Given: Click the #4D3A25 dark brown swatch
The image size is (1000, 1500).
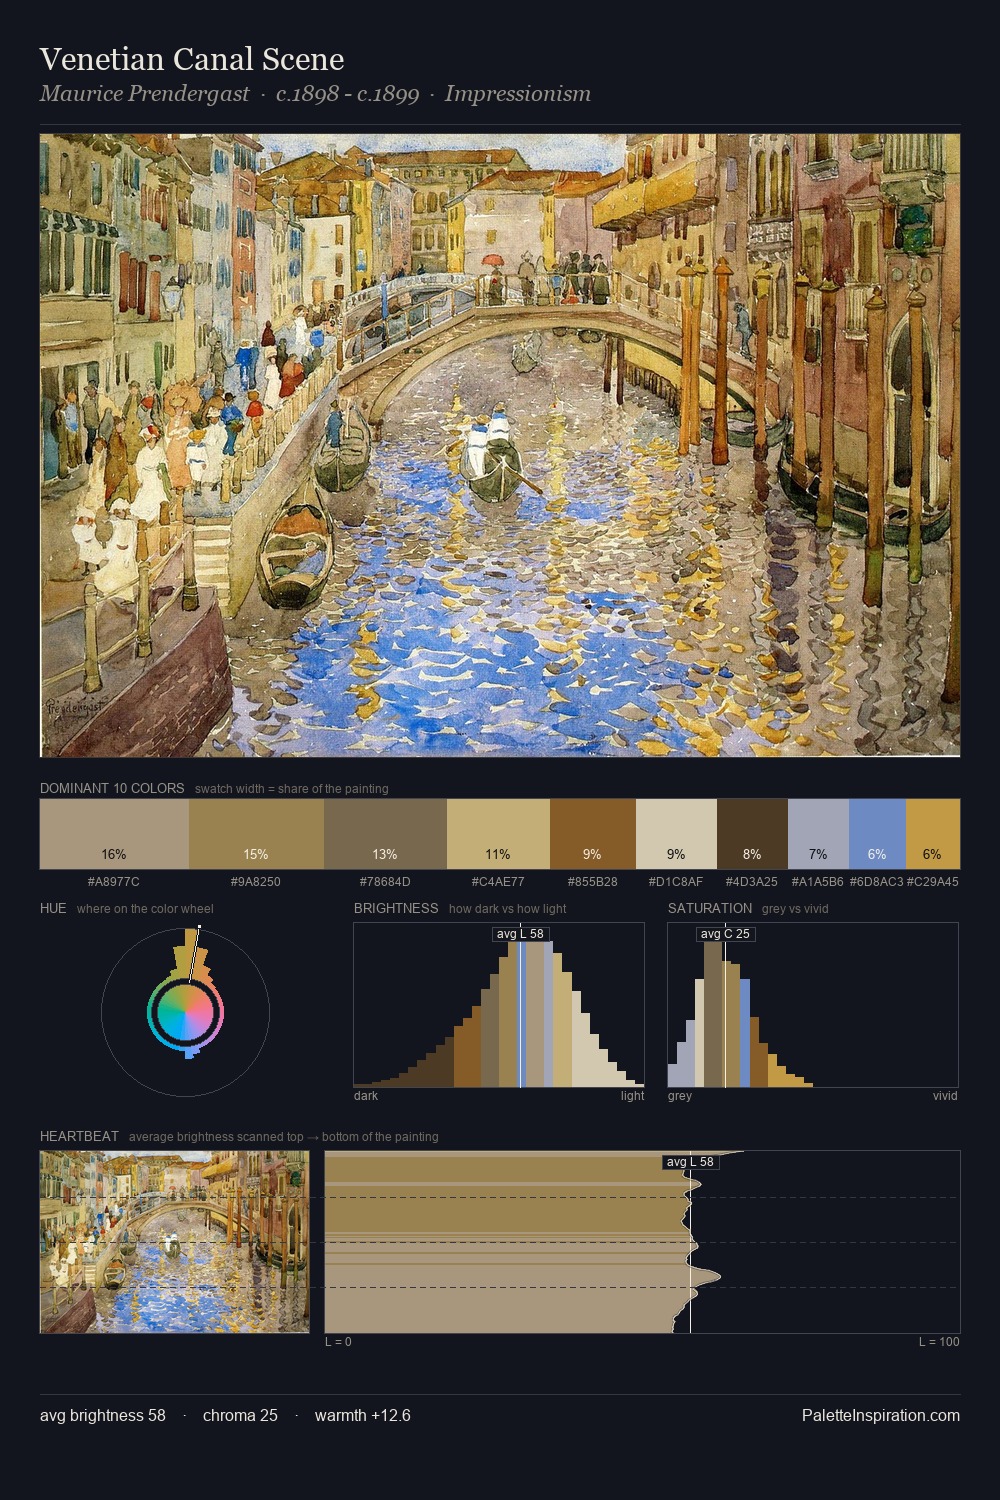Looking at the screenshot, I should (752, 833).
